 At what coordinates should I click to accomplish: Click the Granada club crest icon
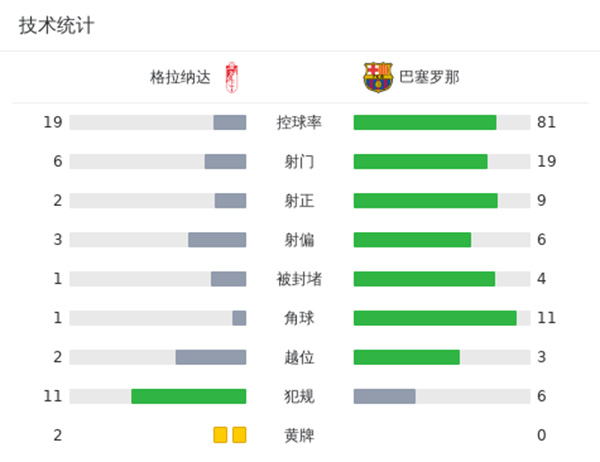pos(232,76)
